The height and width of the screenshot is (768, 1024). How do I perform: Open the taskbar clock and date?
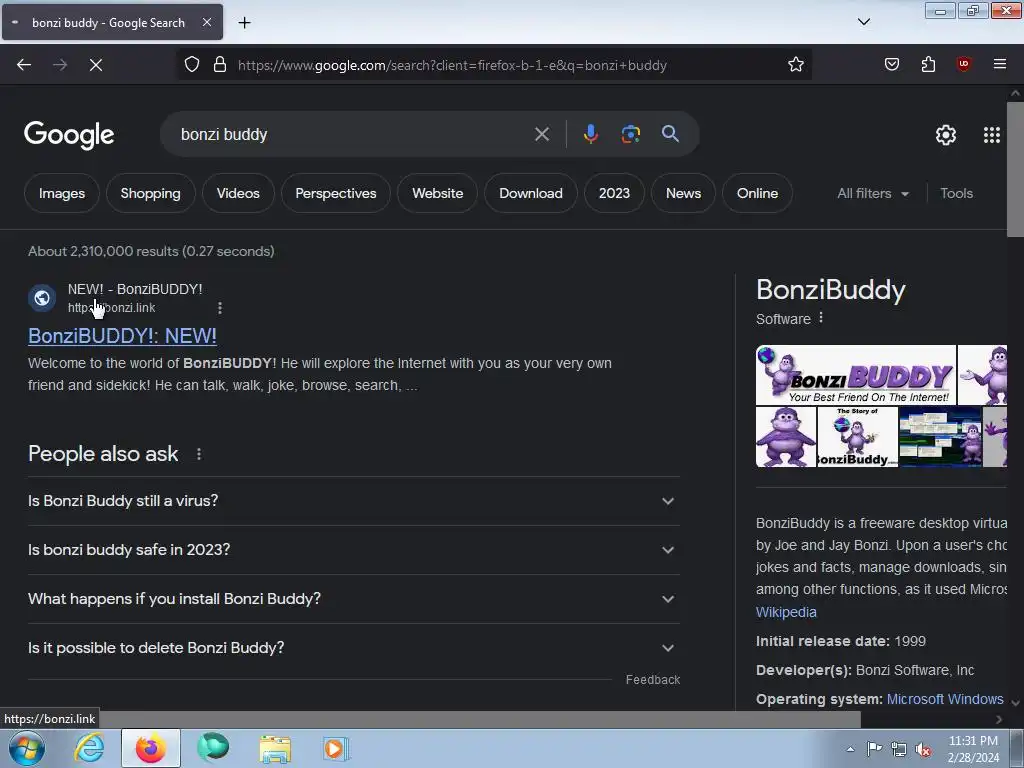coord(973,749)
